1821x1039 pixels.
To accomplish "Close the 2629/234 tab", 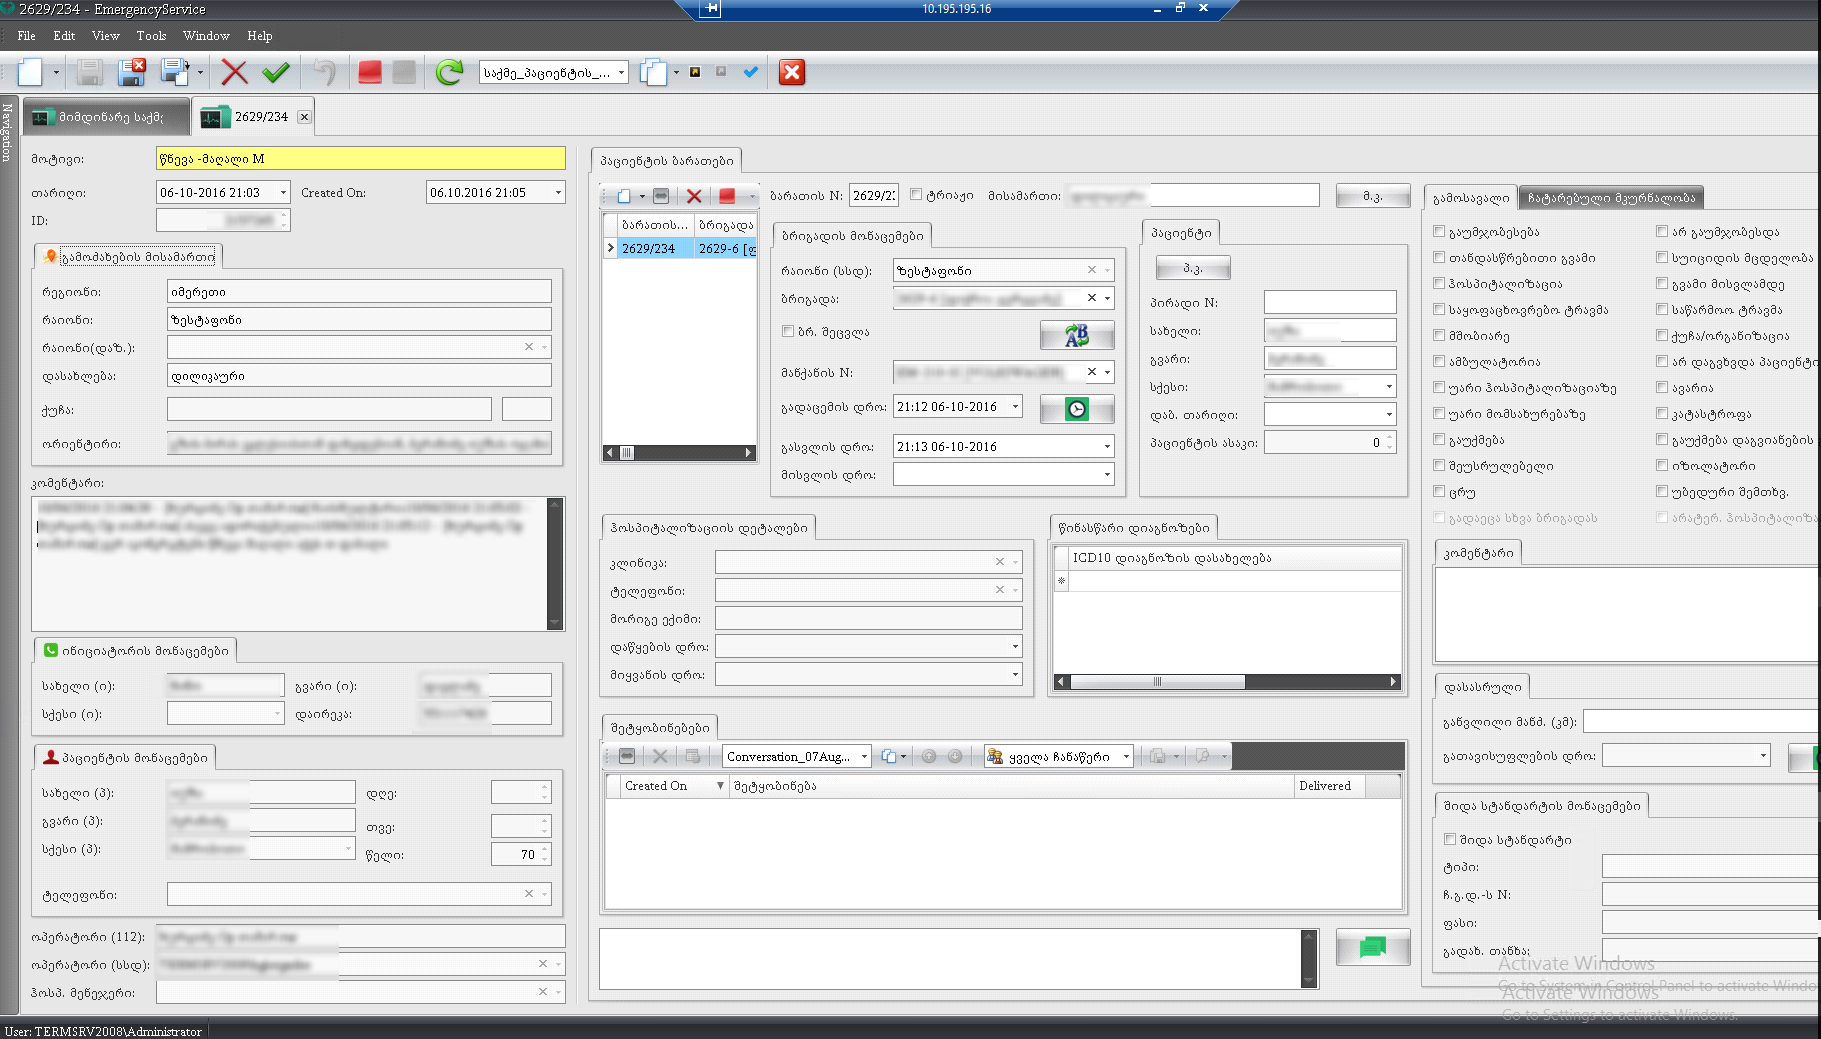I will tap(304, 117).
